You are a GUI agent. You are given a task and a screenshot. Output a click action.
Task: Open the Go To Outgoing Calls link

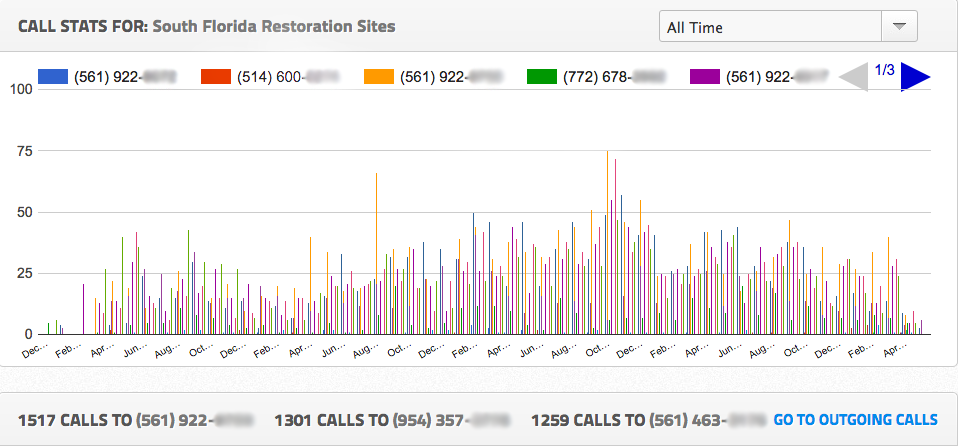(855, 419)
